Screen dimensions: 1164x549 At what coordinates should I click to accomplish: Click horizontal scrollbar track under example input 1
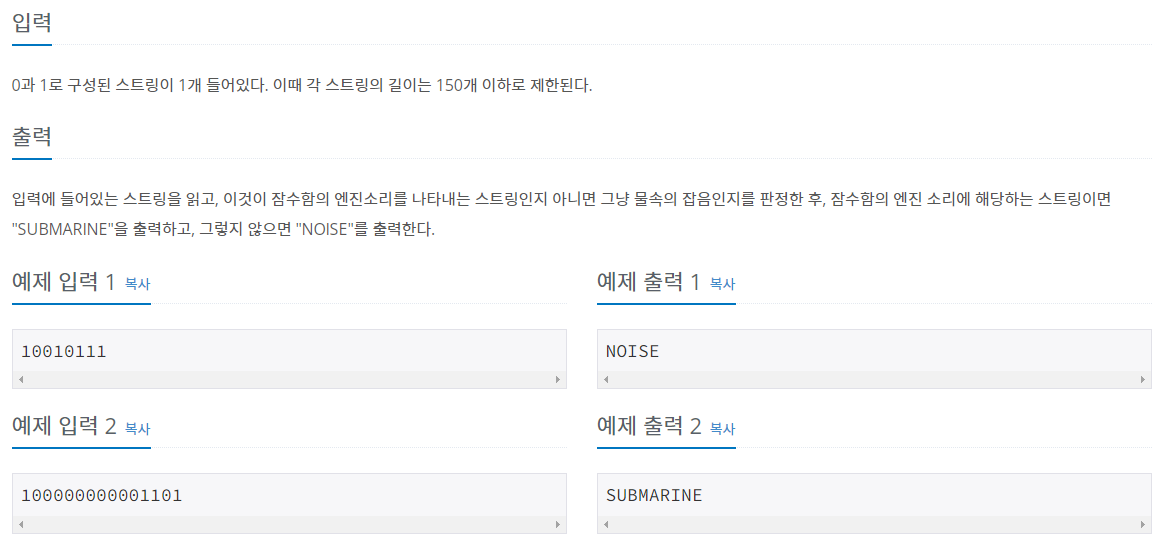tap(290, 379)
